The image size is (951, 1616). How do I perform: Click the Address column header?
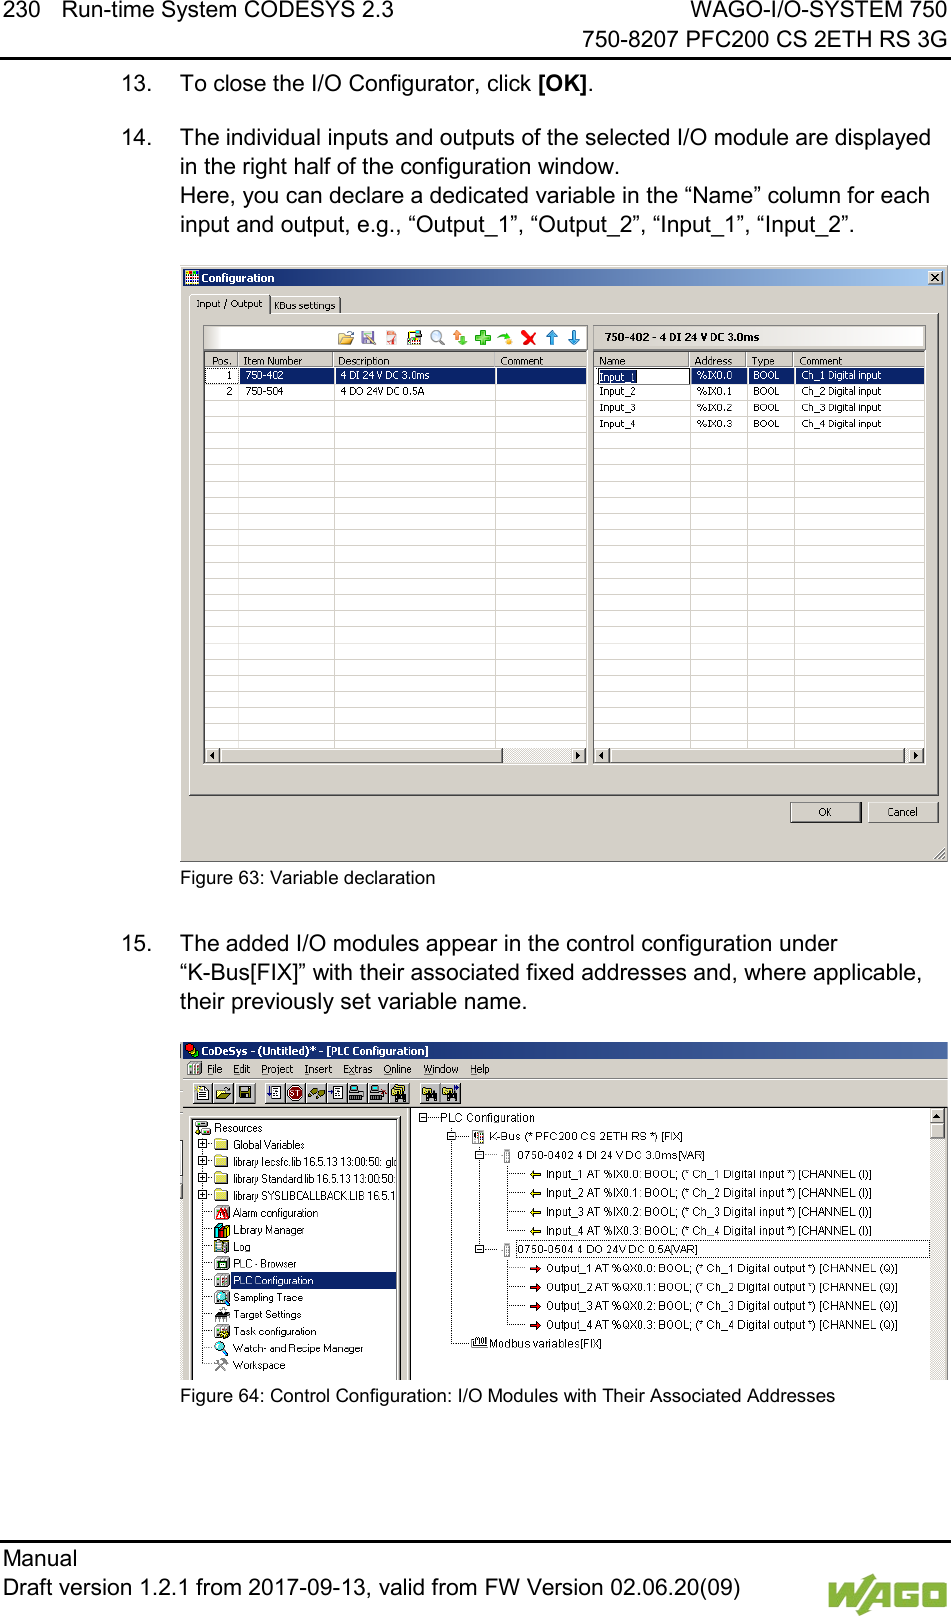tap(718, 360)
